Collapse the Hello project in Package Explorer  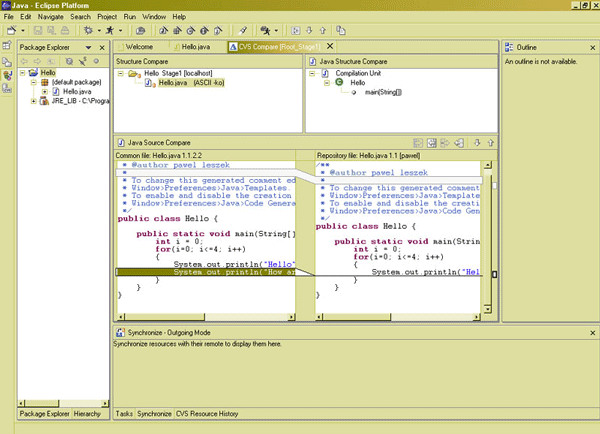23,72
